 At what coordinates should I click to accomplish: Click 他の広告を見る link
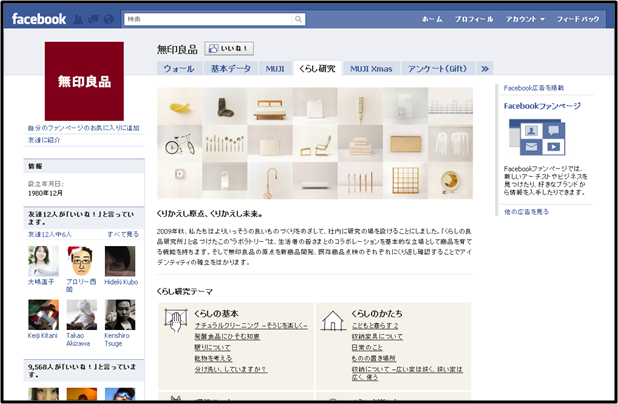(x=527, y=212)
